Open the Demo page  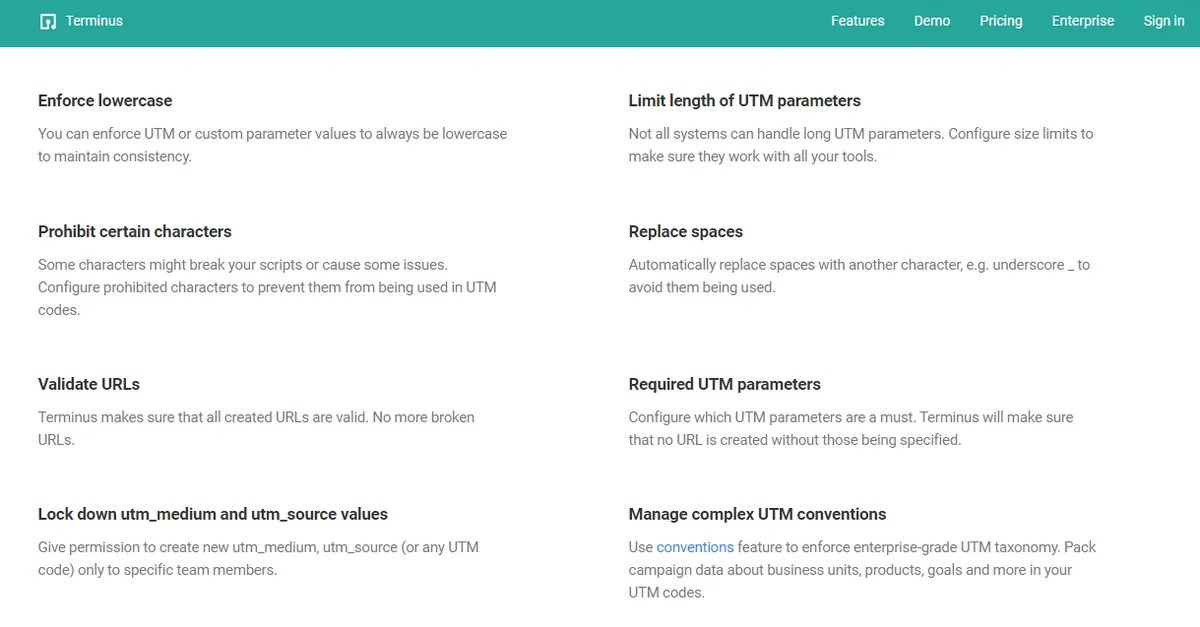tap(932, 21)
